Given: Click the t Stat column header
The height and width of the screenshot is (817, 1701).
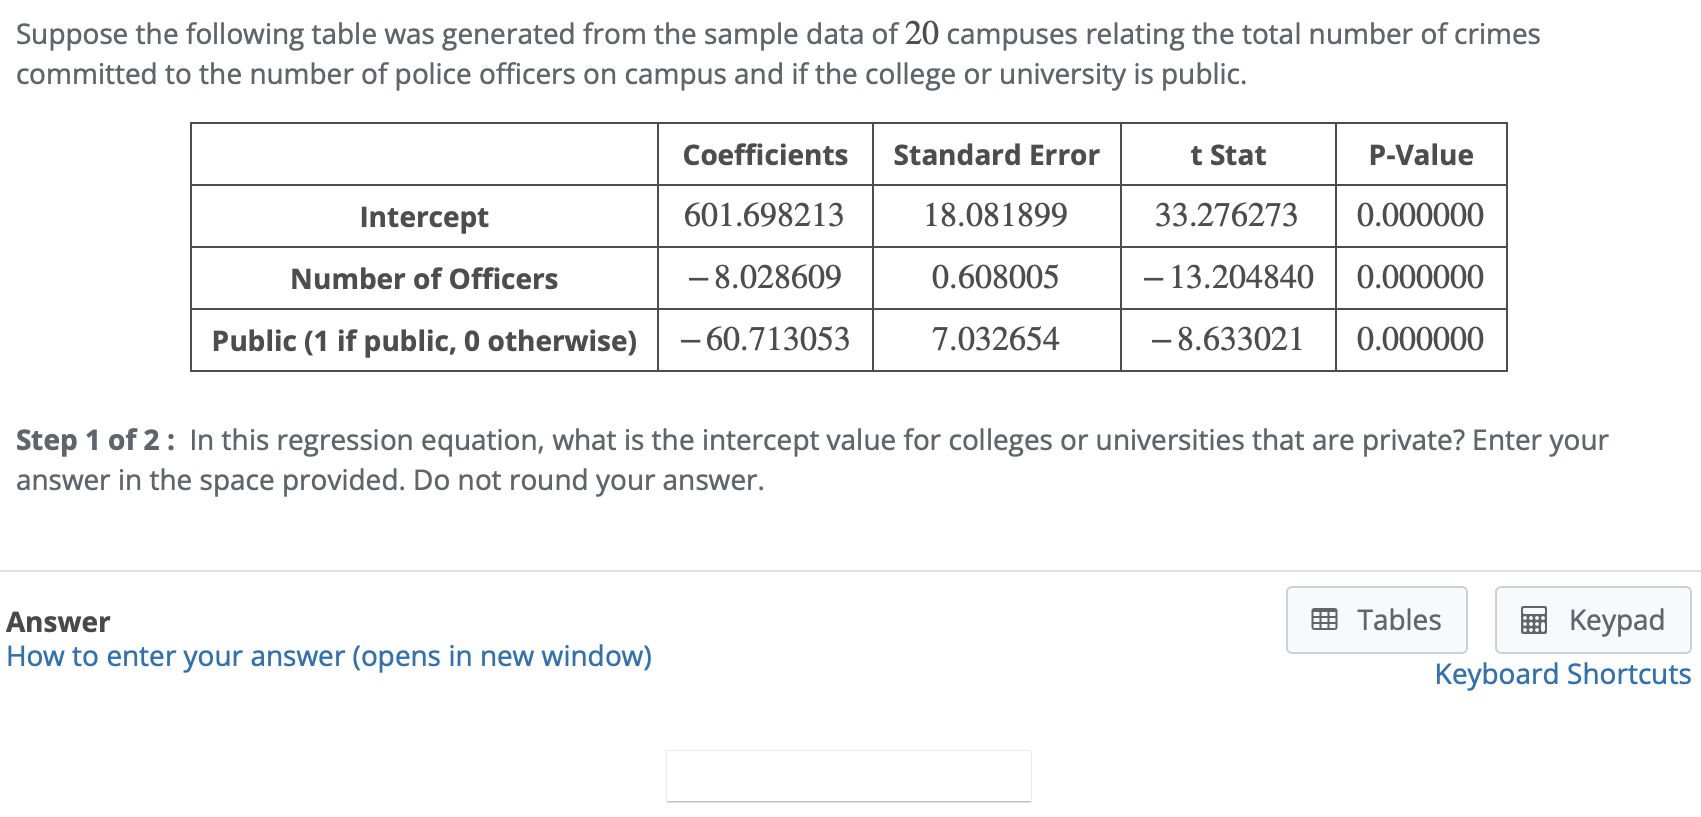Looking at the screenshot, I should point(1227,155).
